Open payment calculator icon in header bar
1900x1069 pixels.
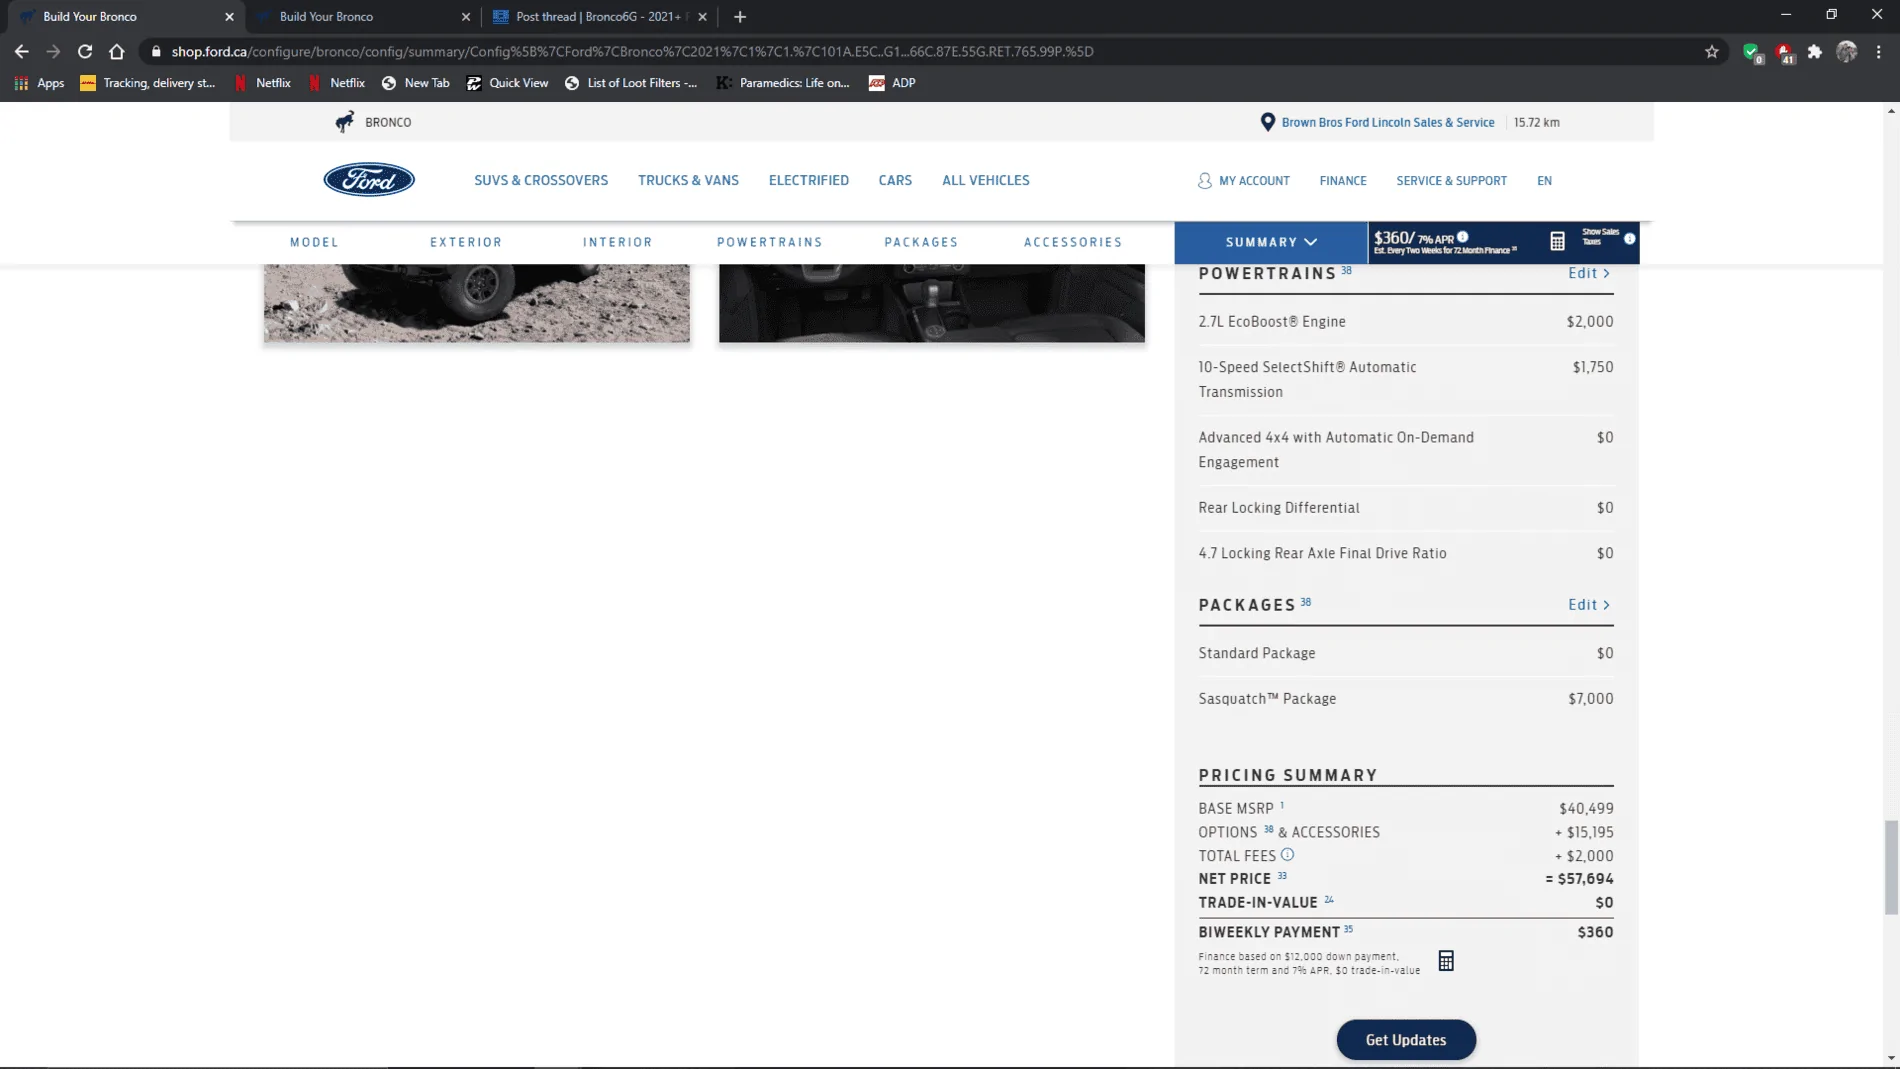coord(1557,241)
